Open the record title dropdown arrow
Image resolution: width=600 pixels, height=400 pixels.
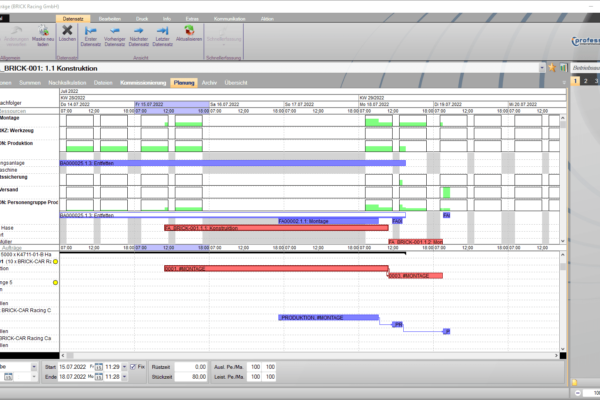(542, 68)
